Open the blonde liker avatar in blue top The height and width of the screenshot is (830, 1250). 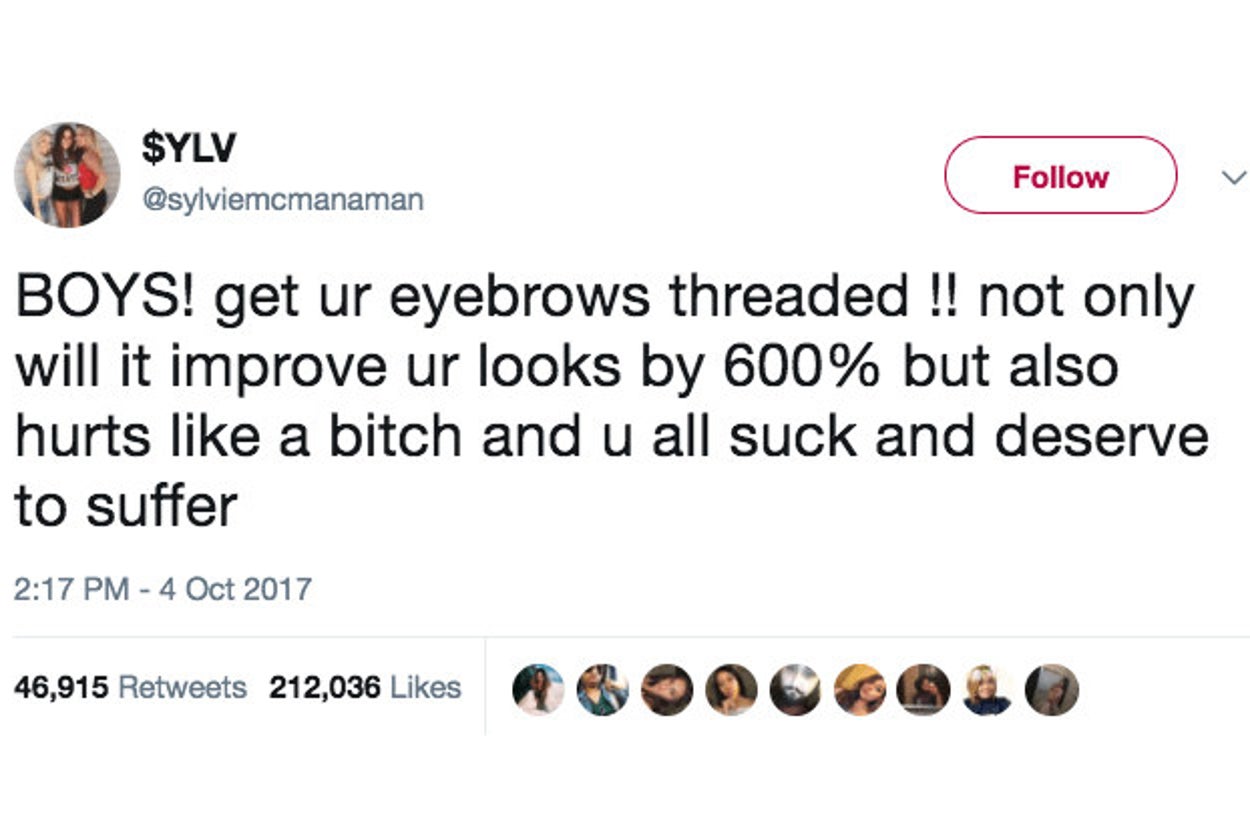pyautogui.click(x=988, y=689)
